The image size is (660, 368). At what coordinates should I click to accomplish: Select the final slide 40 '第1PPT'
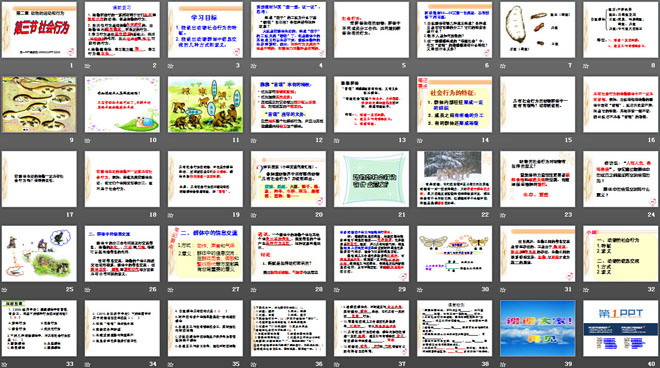click(x=620, y=328)
